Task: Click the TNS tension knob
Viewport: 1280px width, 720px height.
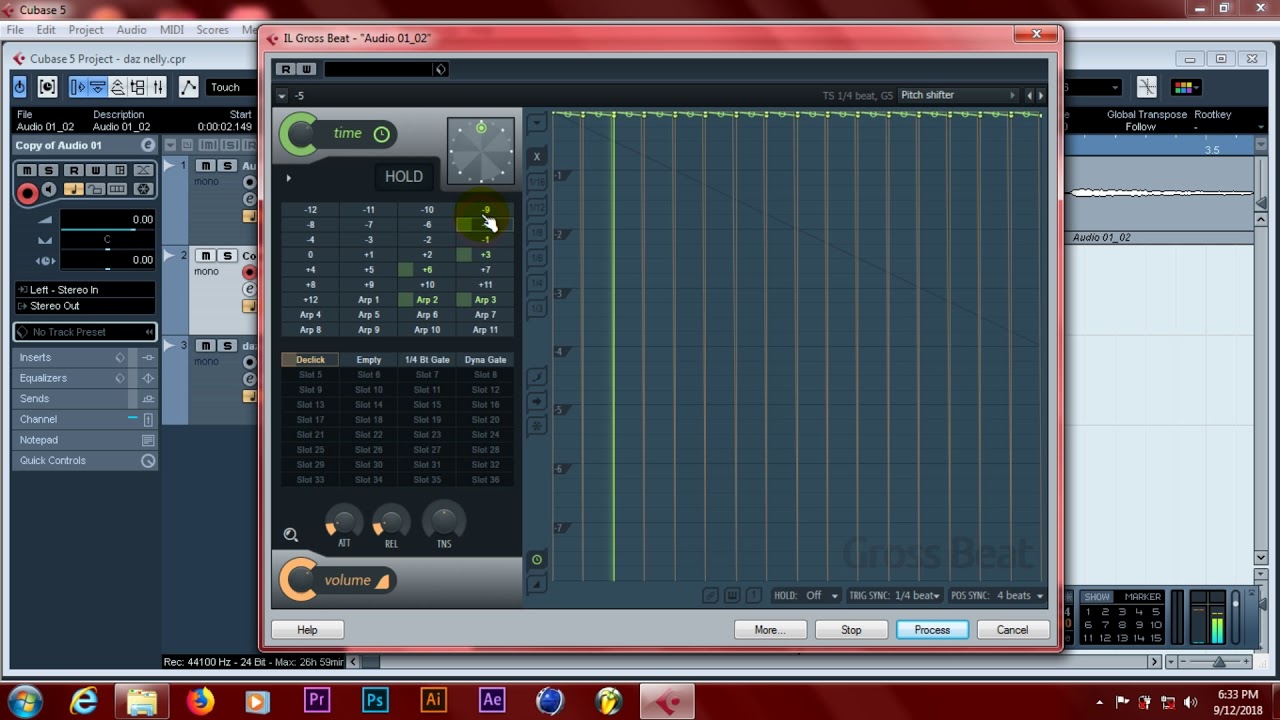Action: pos(444,519)
